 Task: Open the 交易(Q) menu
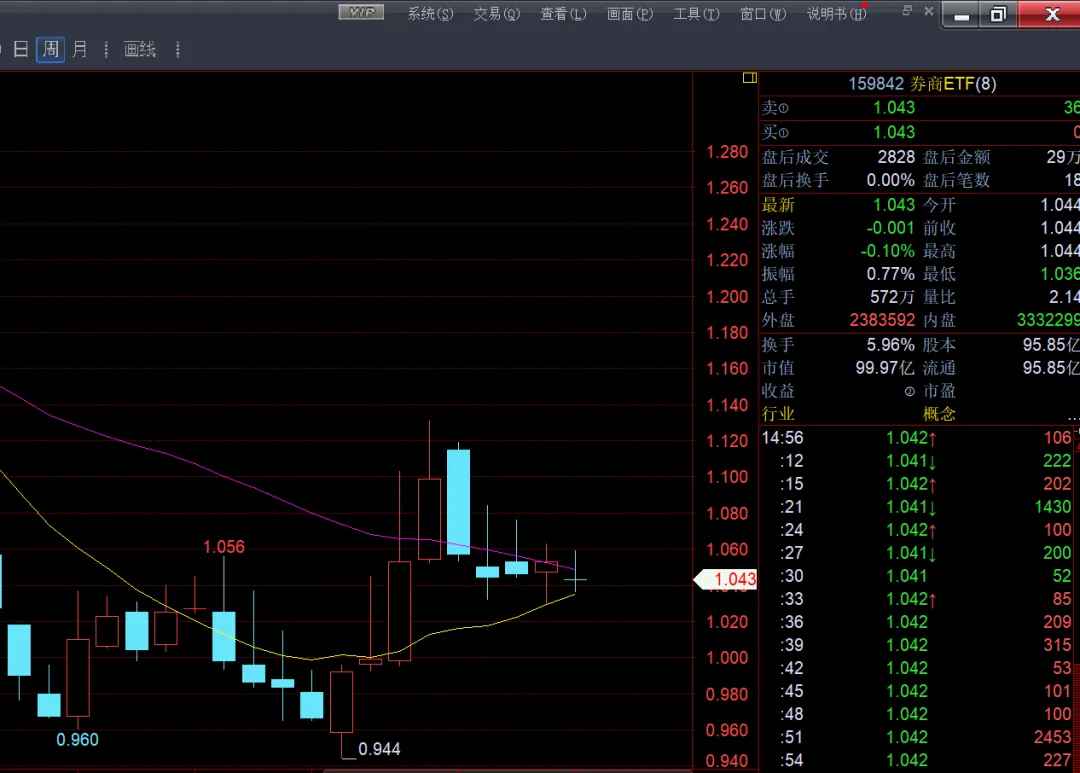point(497,14)
